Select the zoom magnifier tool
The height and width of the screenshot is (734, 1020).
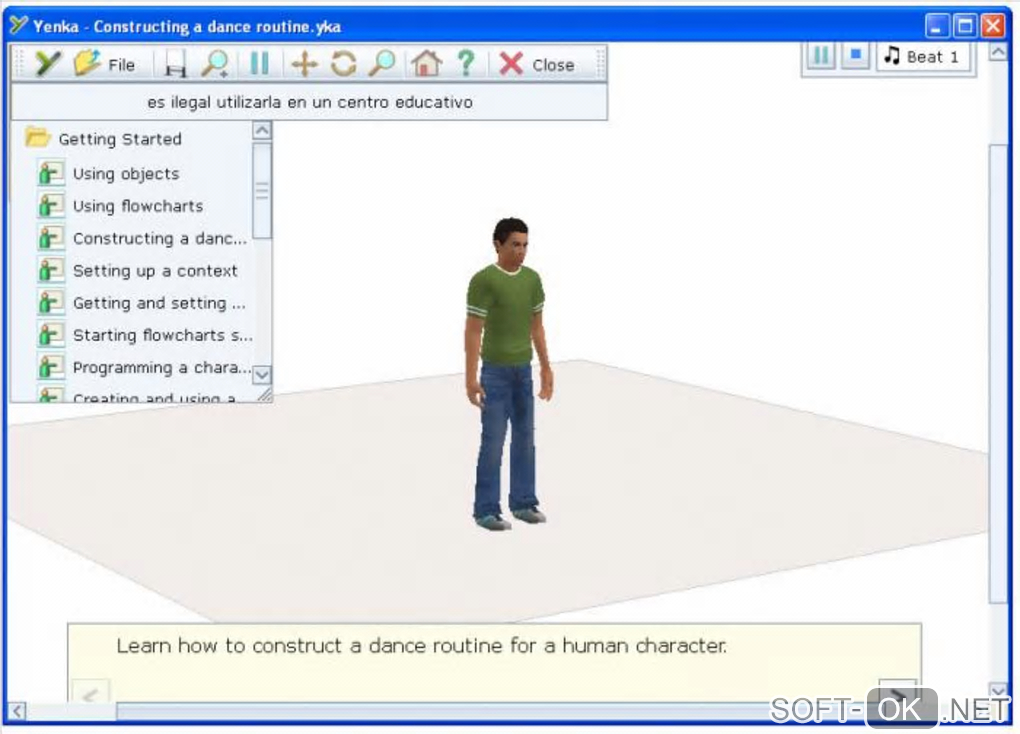382,64
